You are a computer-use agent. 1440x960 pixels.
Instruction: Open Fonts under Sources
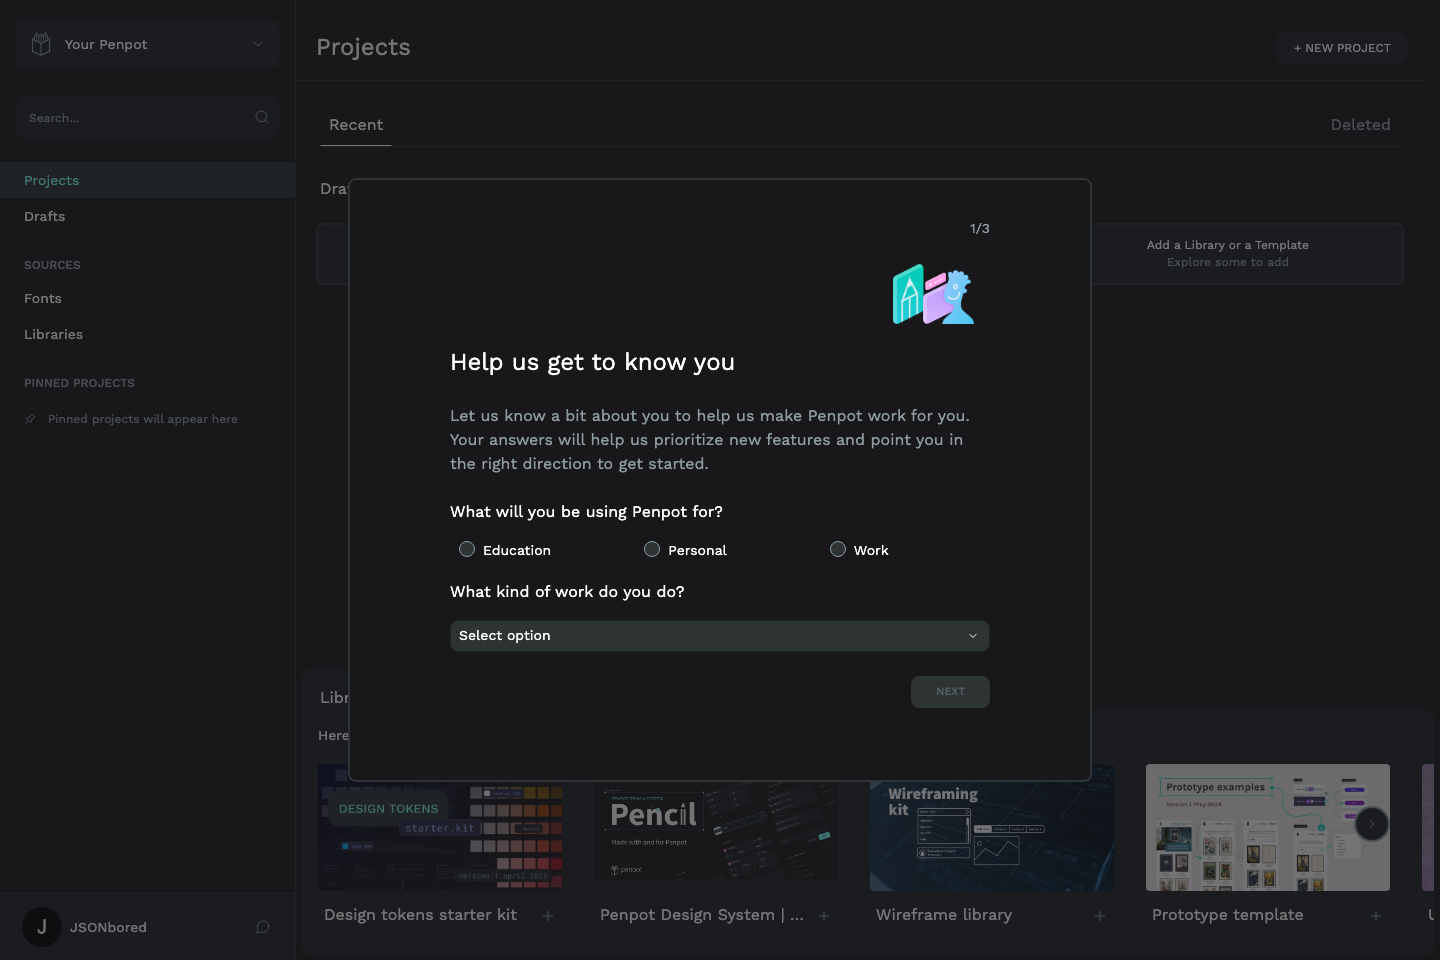(147, 298)
